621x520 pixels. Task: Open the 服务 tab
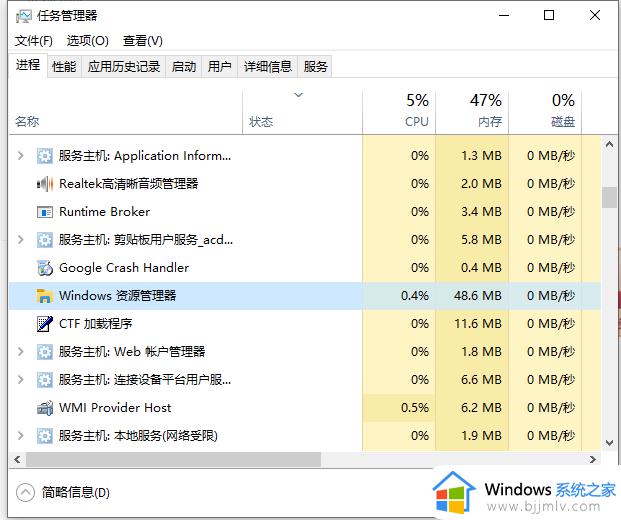[x=316, y=66]
